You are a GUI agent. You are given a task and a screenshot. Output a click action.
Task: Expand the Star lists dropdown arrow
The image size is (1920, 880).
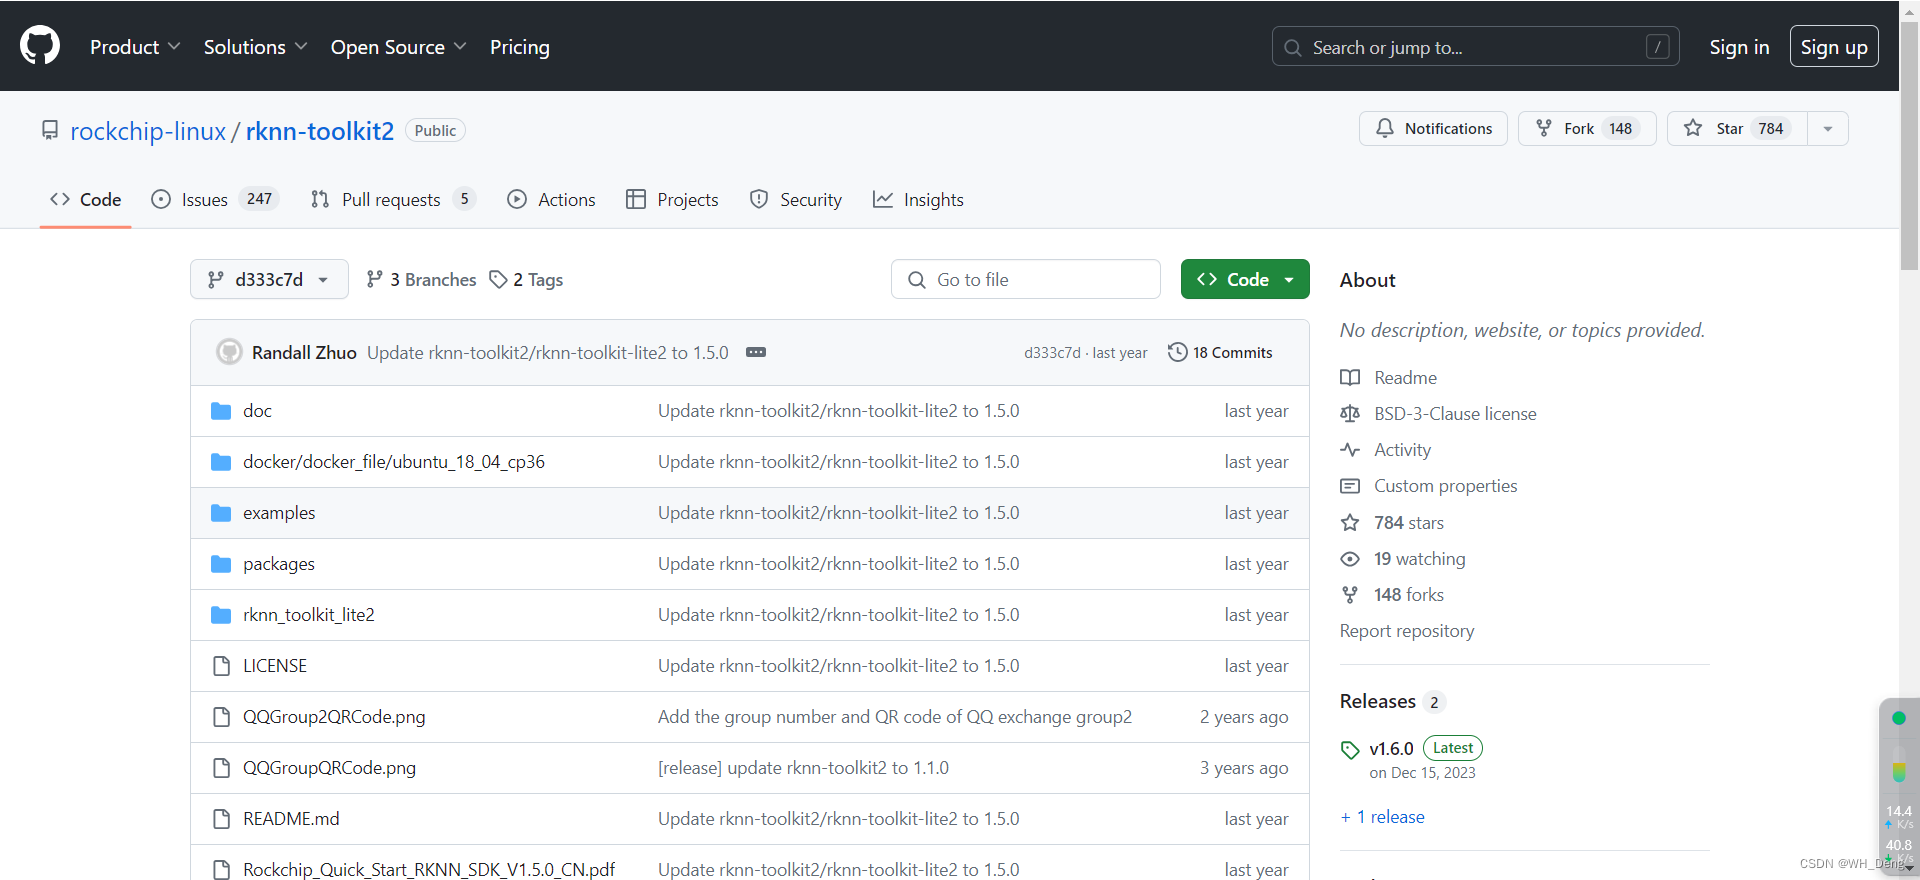(x=1828, y=128)
